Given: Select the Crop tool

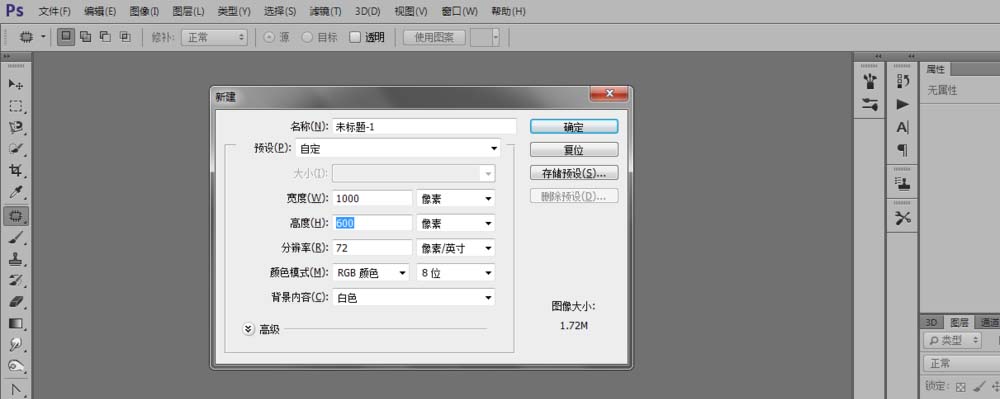Looking at the screenshot, I should [16, 171].
